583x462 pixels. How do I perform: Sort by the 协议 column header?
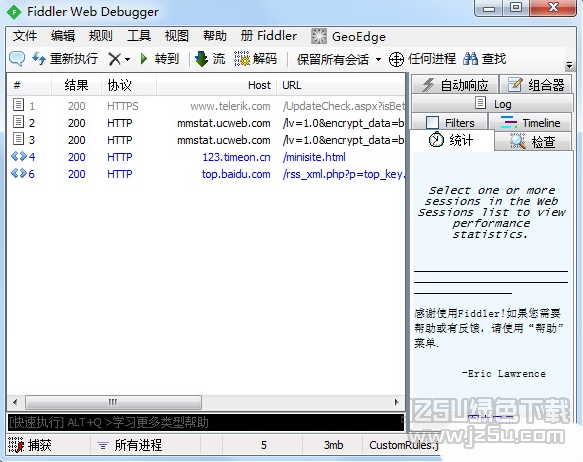129,85
